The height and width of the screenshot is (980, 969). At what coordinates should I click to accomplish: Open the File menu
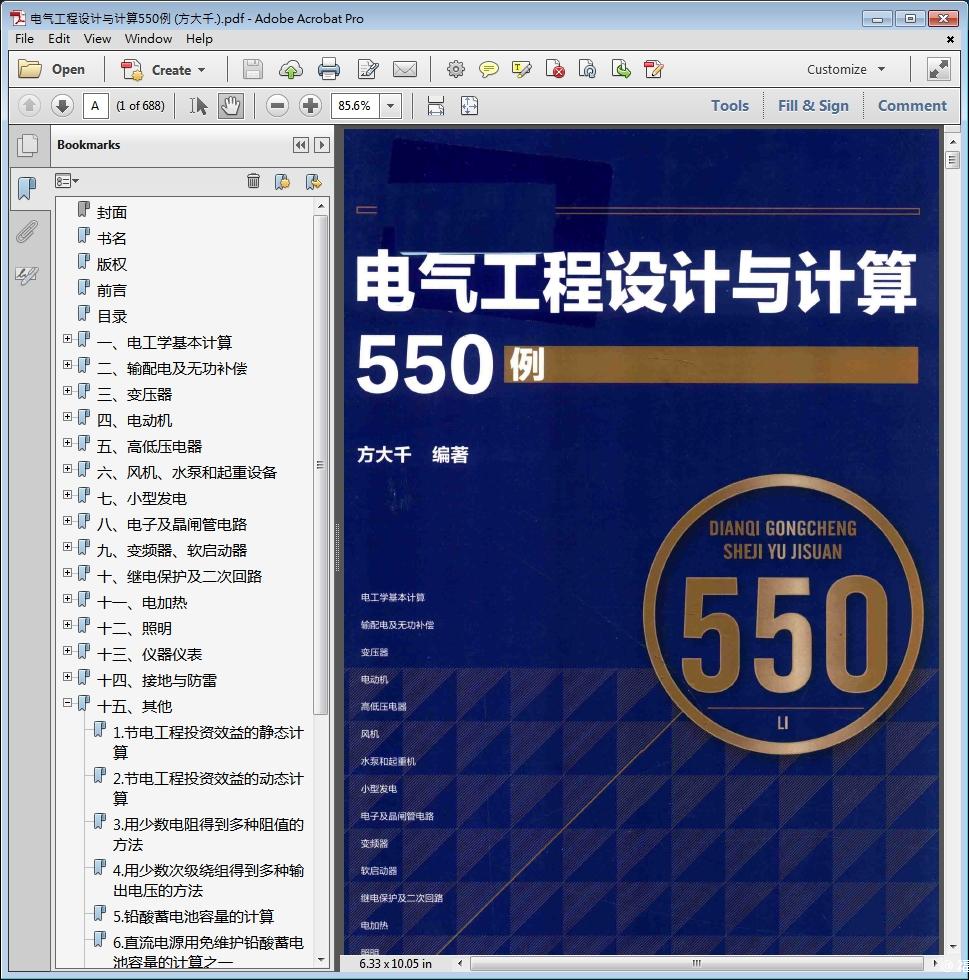[x=24, y=39]
